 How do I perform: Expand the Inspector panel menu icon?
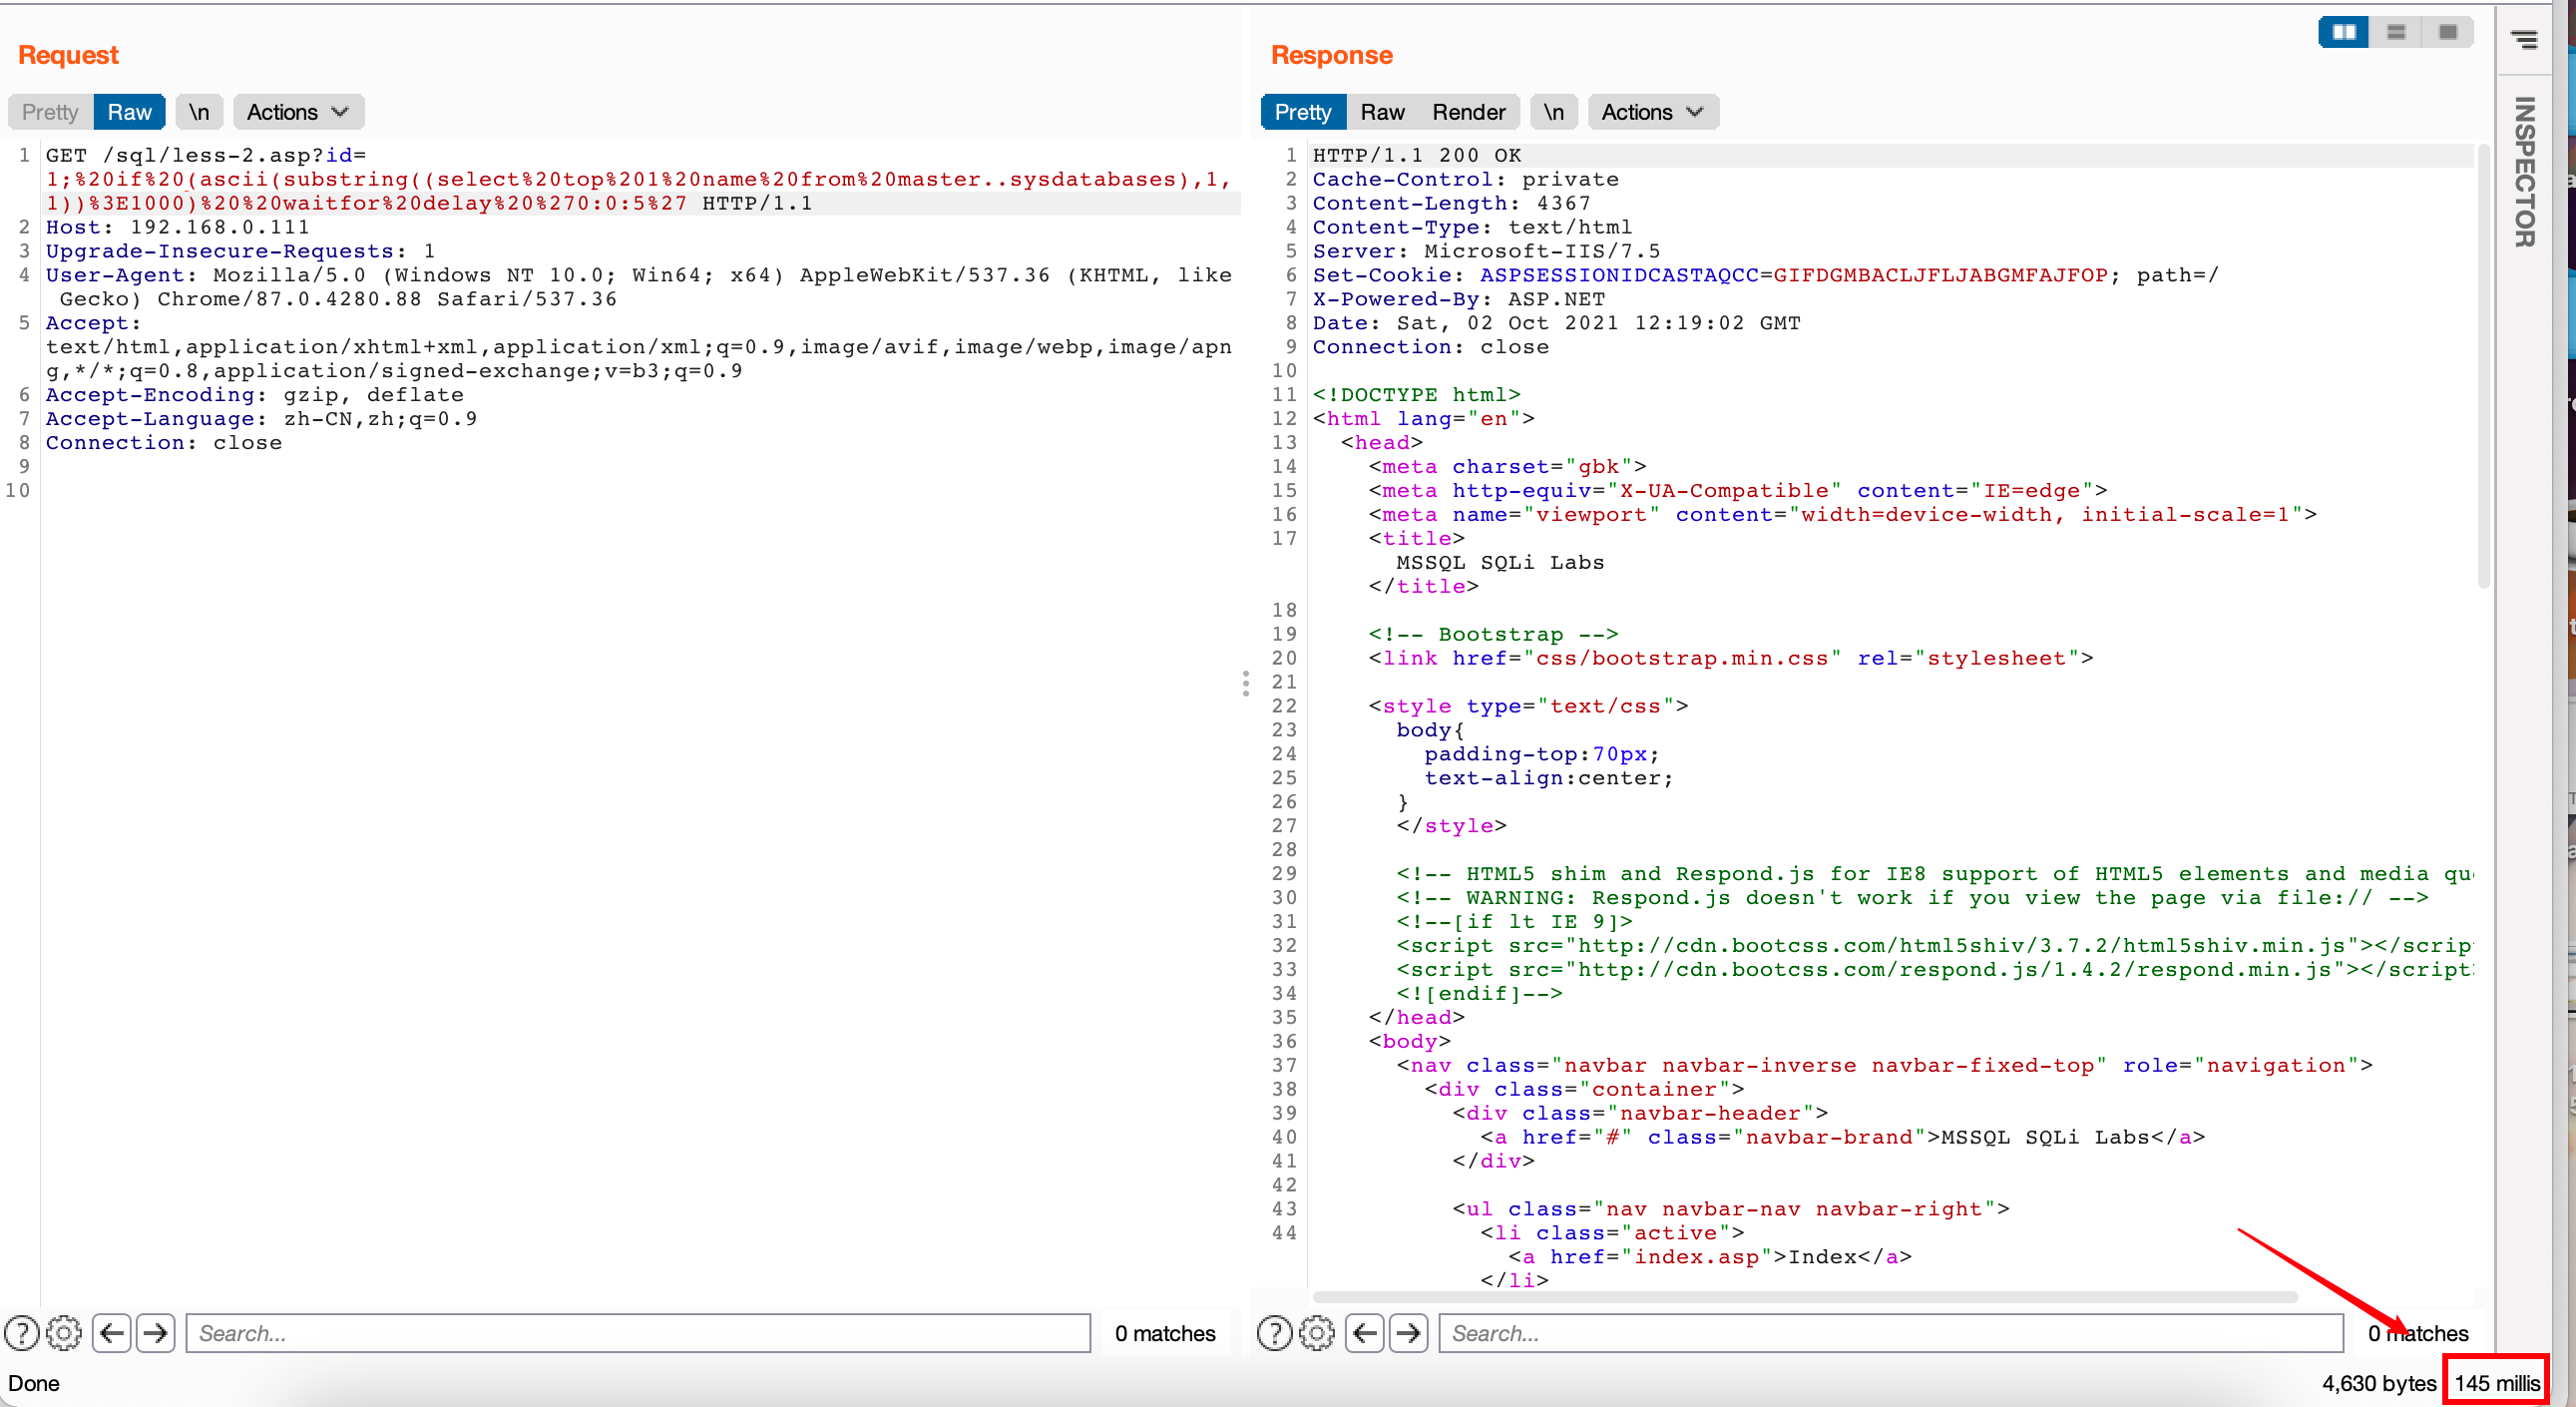pos(2523,40)
